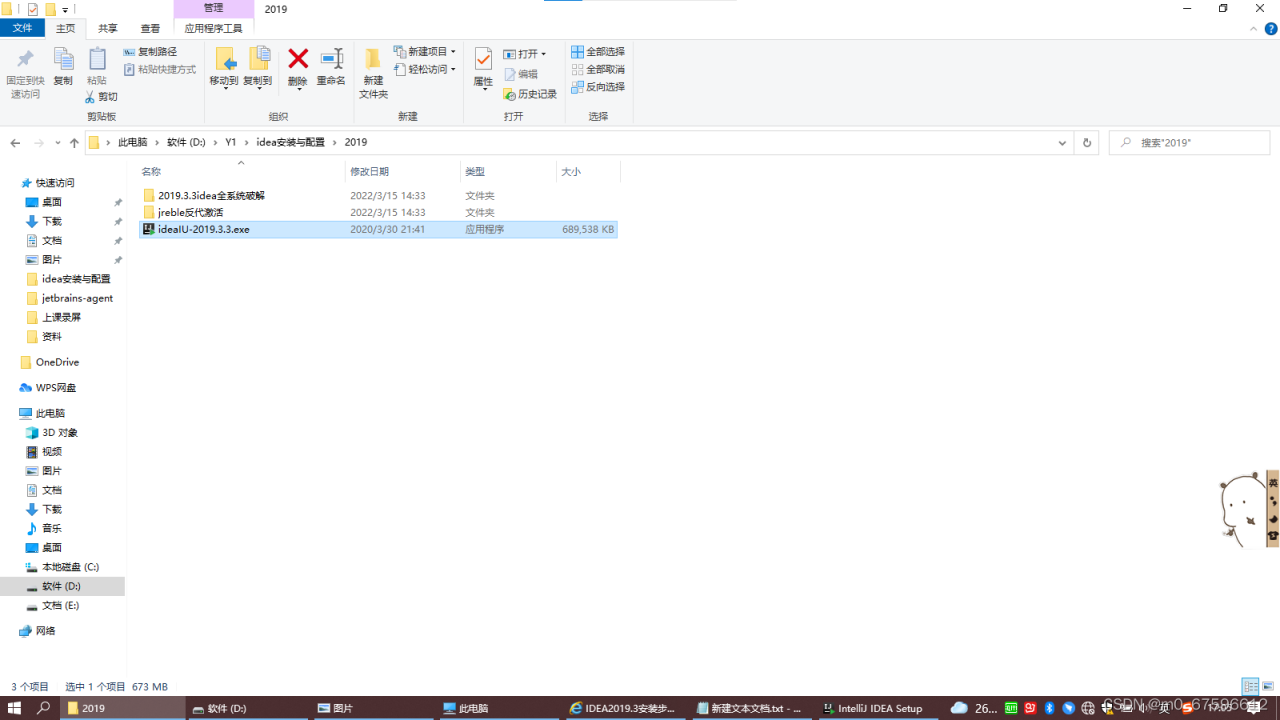Open 3D 对象 in the navigation pane
Image resolution: width=1280 pixels, height=720 pixels.
pyautogui.click(x=59, y=433)
